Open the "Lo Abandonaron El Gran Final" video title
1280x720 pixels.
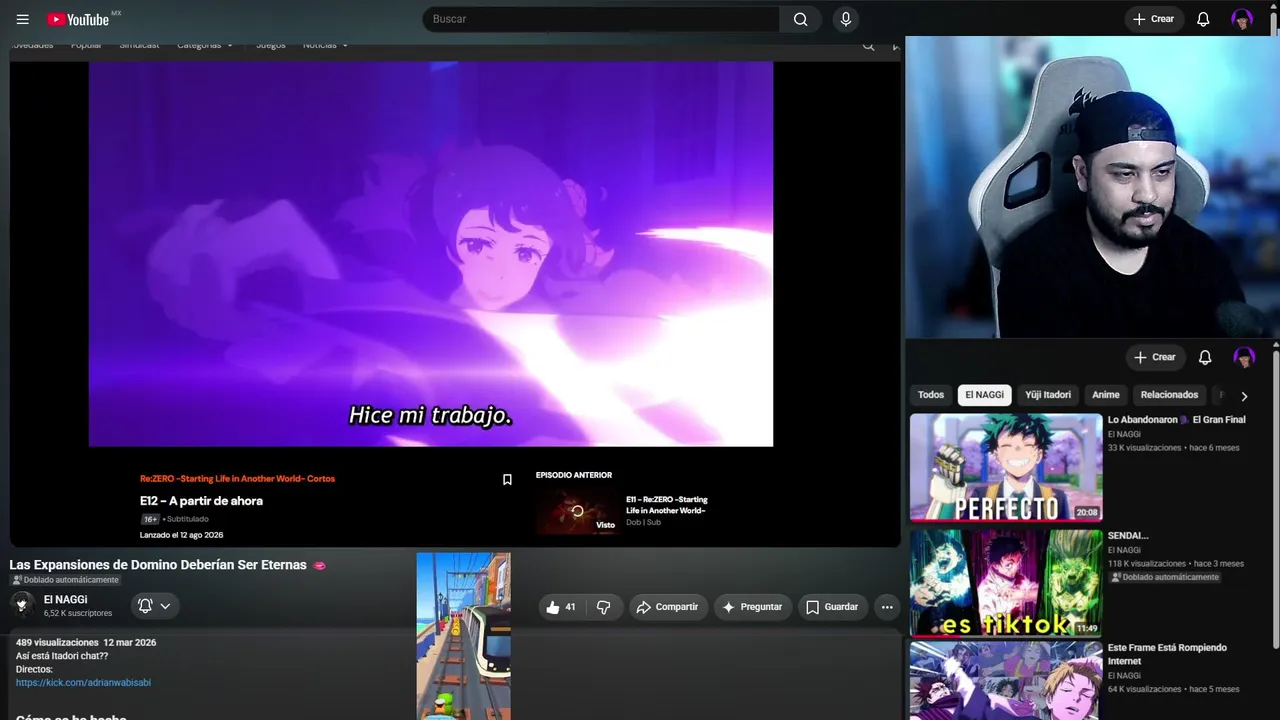pyautogui.click(x=1177, y=420)
